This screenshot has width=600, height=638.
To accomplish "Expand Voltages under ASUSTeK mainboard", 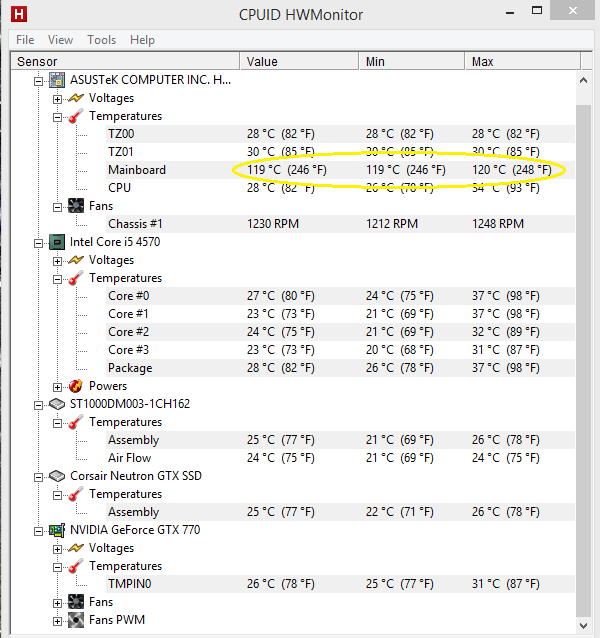I will [x=57, y=99].
